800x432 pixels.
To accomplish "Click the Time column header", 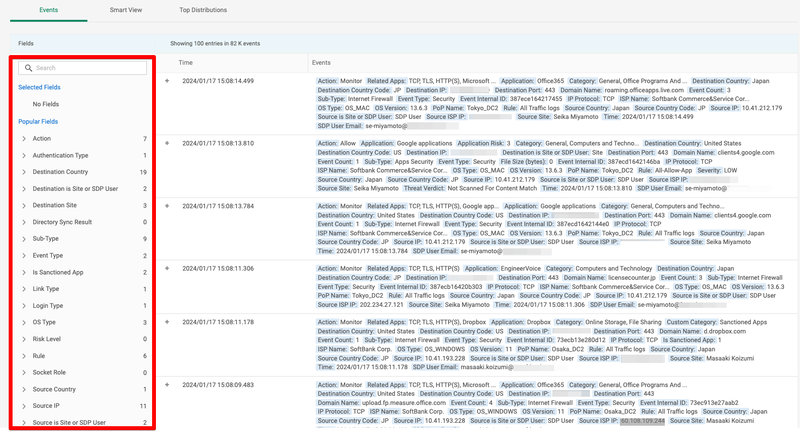I will click(186, 63).
